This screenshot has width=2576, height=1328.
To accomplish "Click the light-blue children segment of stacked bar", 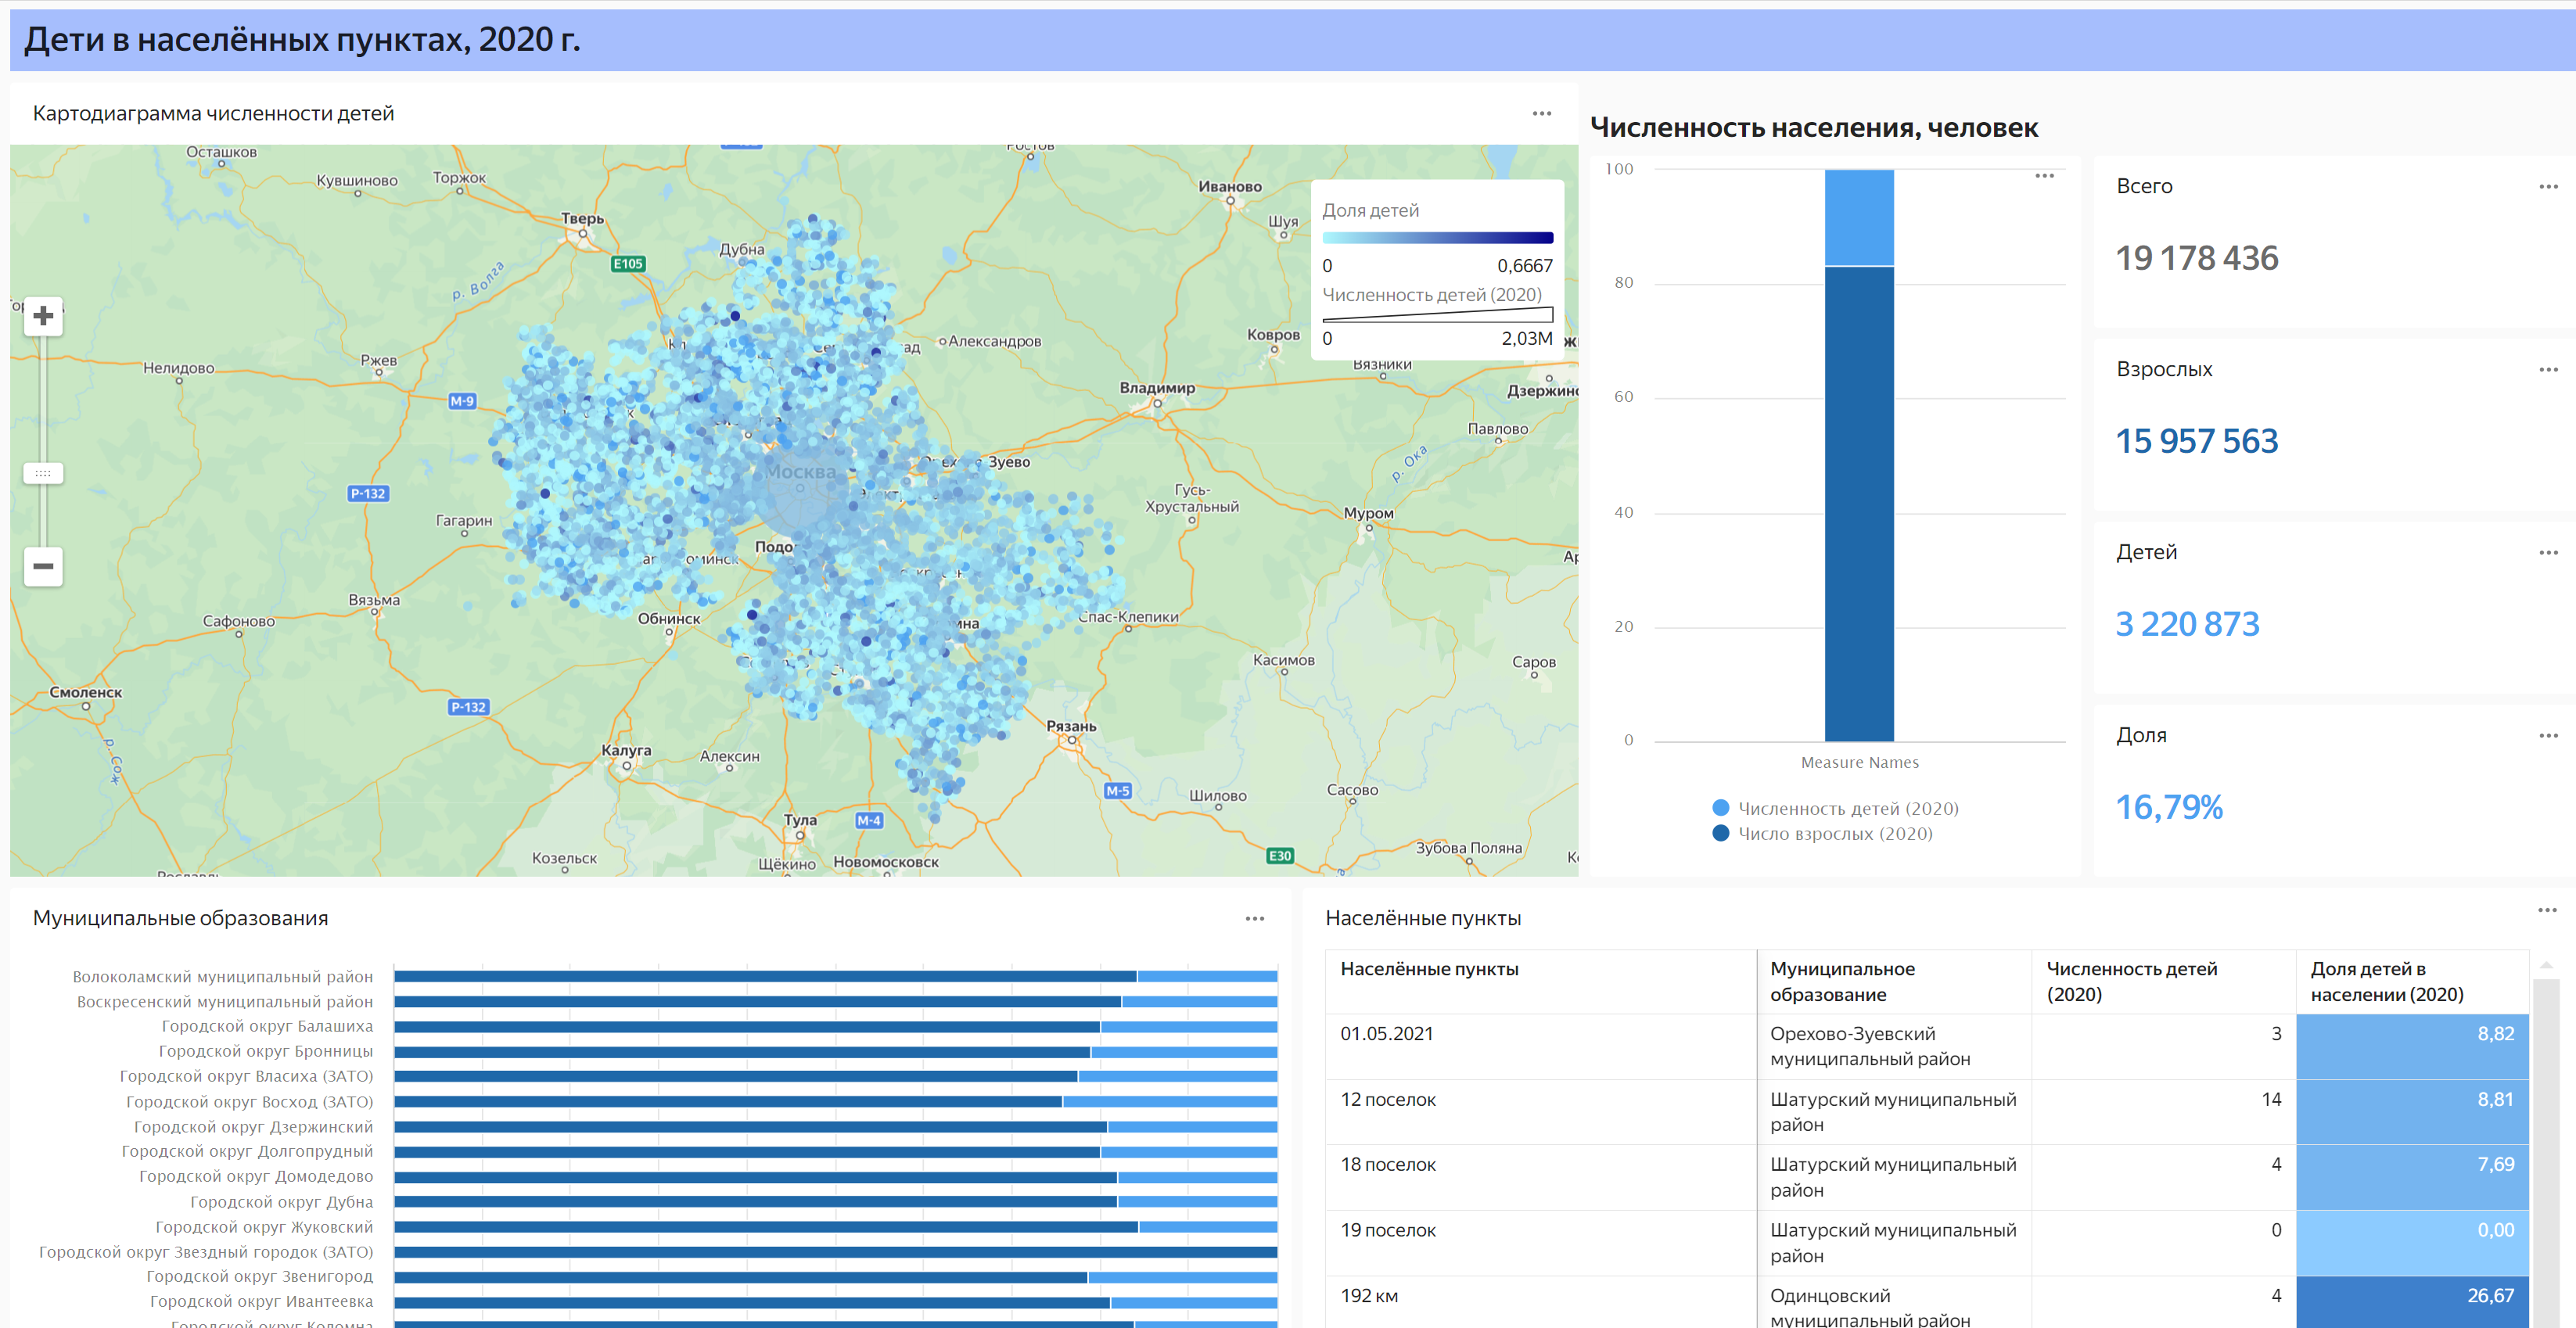I will click(x=1859, y=217).
